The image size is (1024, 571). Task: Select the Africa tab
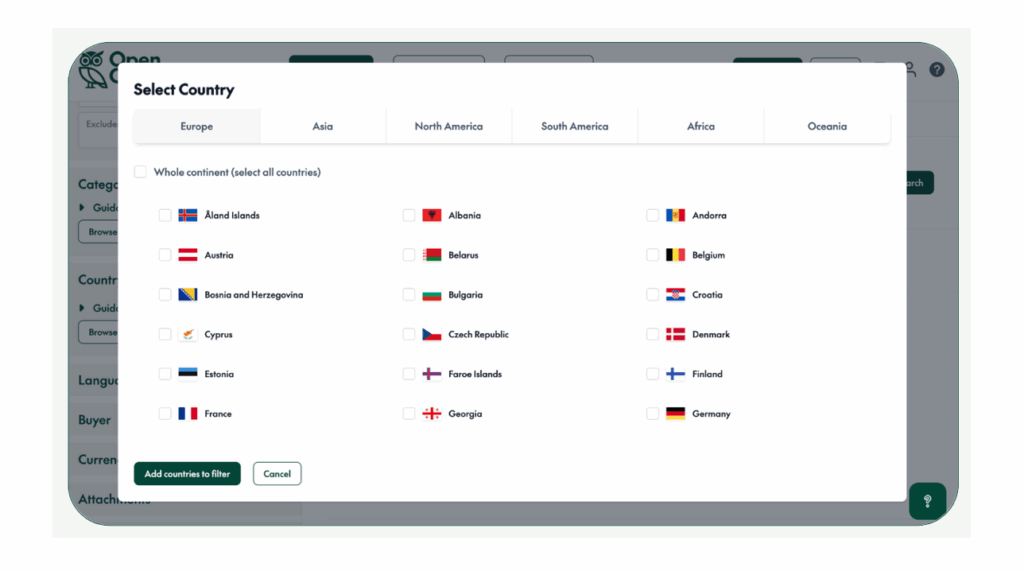(700, 127)
